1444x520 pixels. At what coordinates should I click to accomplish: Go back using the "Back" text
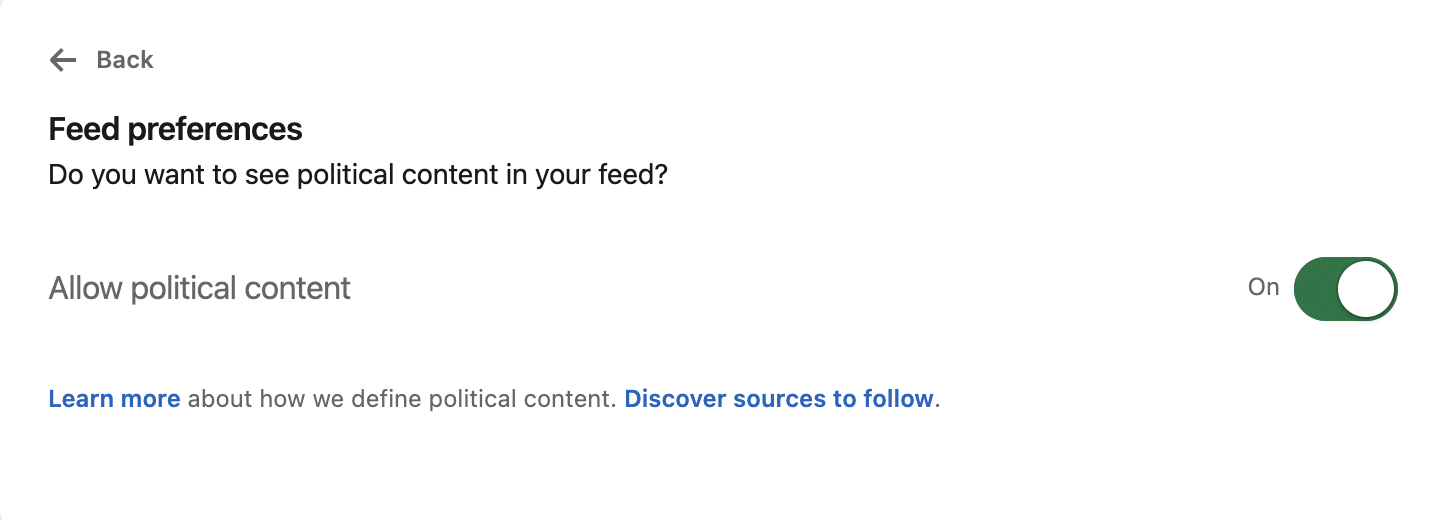(125, 60)
